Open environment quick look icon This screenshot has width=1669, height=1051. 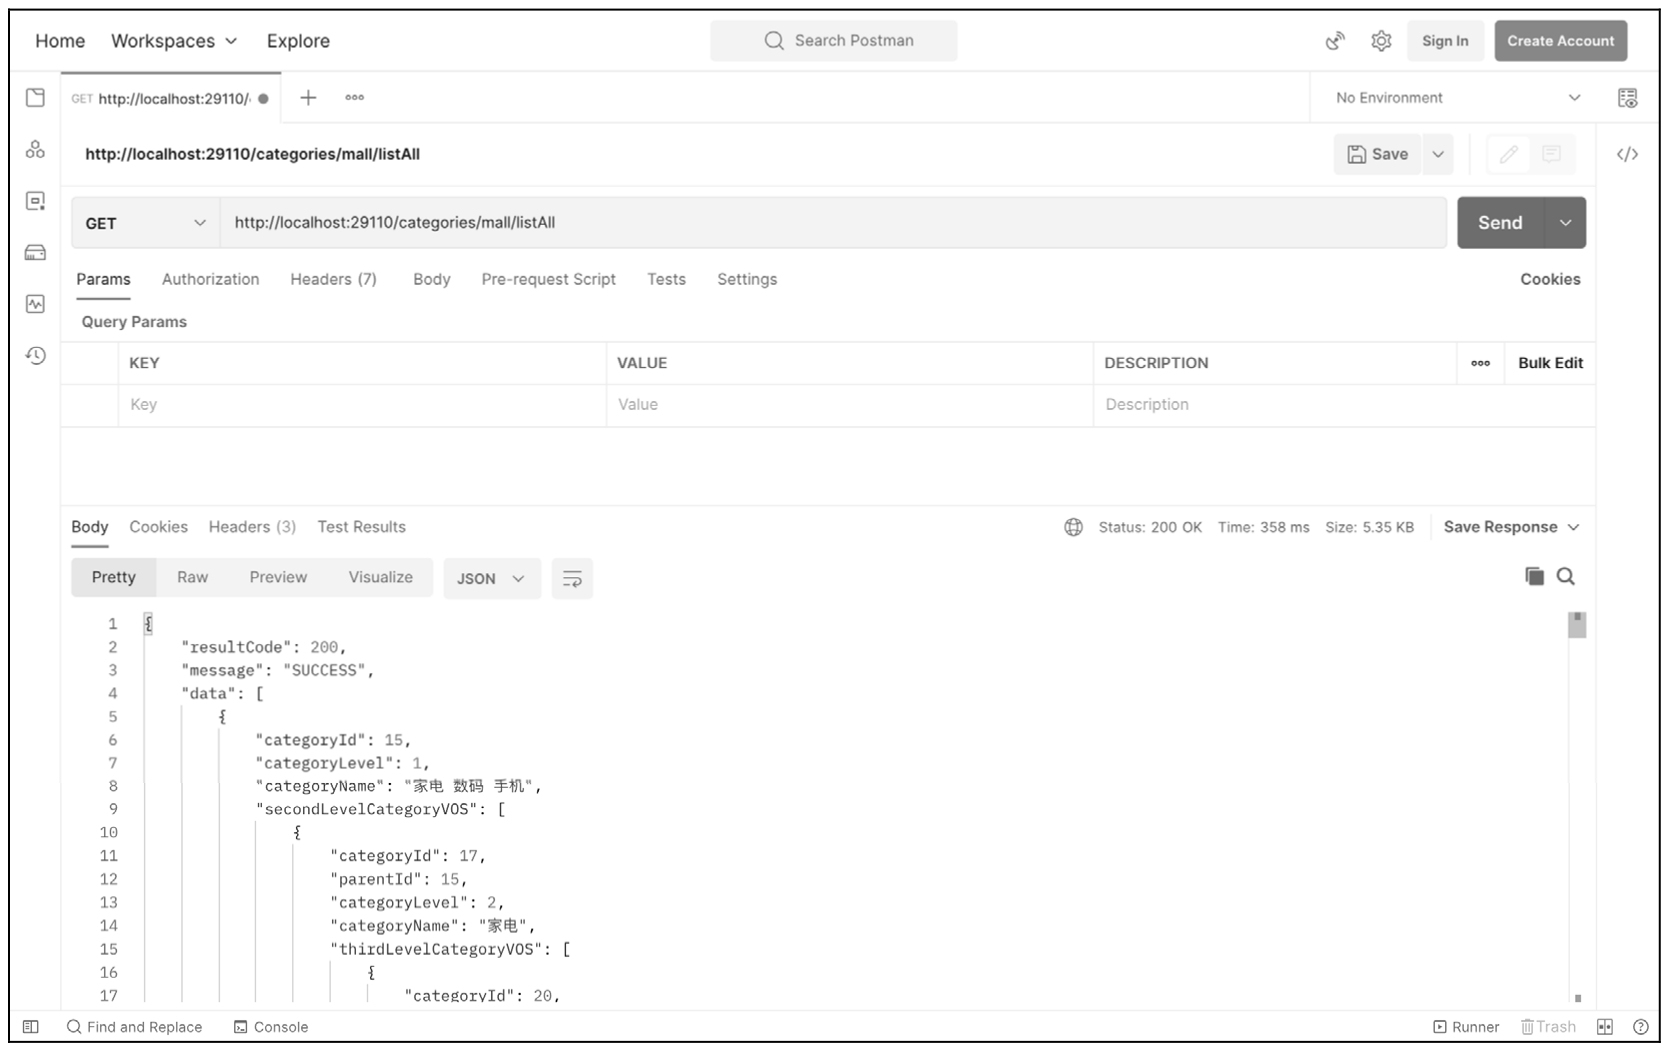pos(1627,98)
